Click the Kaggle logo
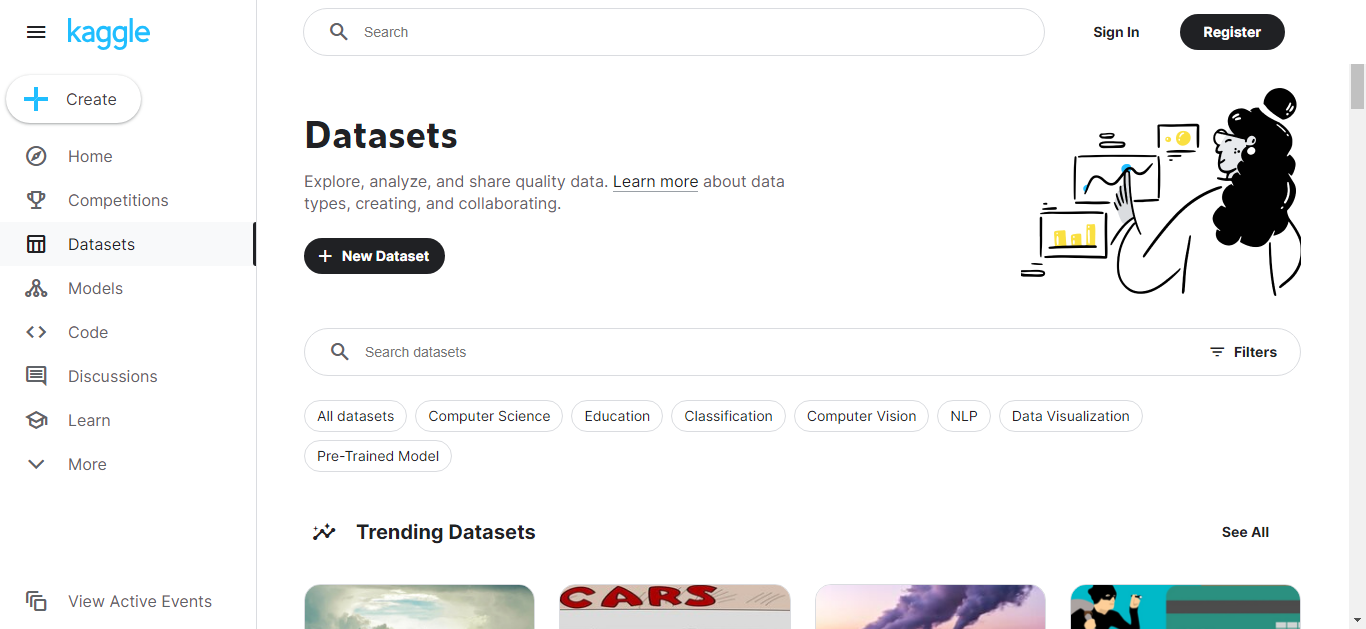This screenshot has height=629, width=1366. coord(108,32)
